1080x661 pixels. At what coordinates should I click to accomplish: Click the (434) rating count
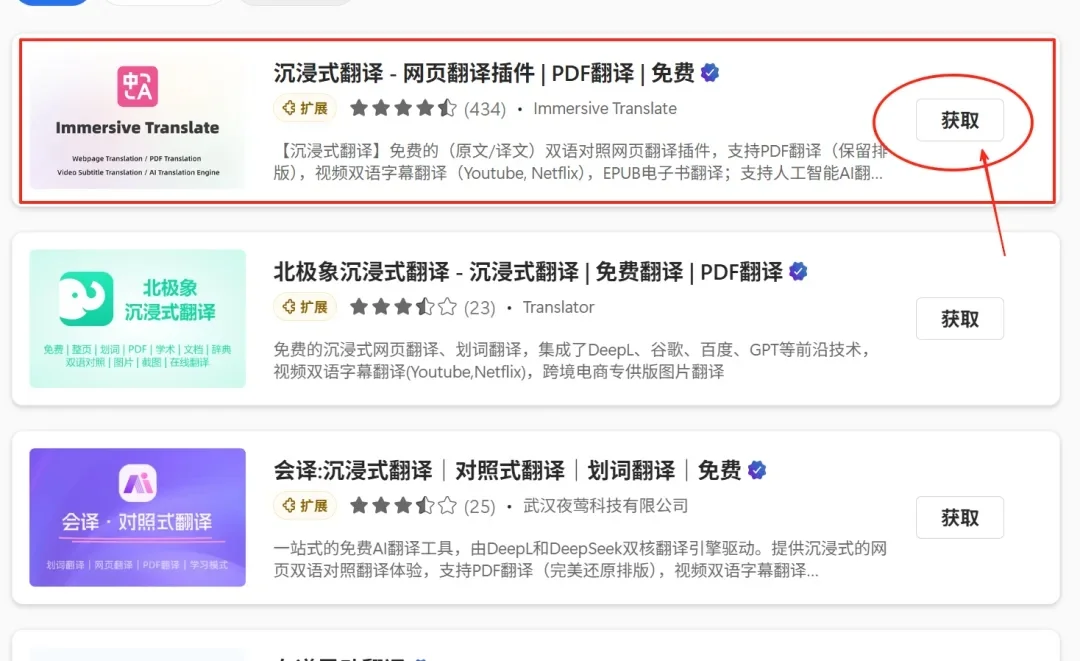point(484,108)
